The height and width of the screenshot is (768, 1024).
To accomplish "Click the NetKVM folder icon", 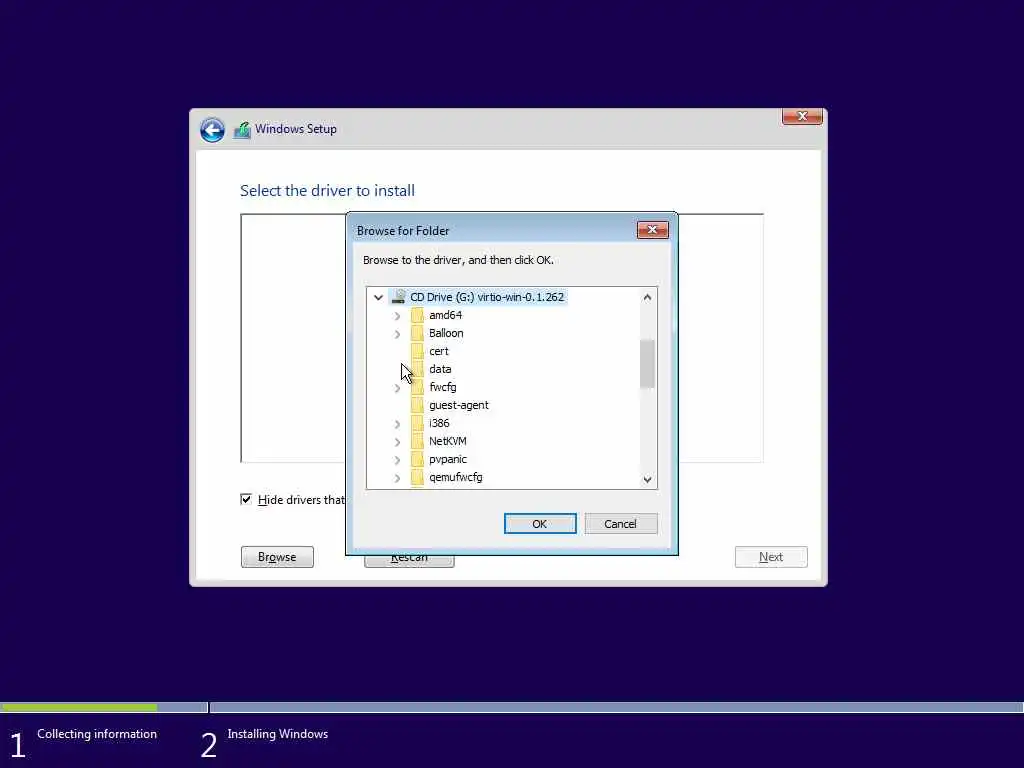I will (x=417, y=441).
